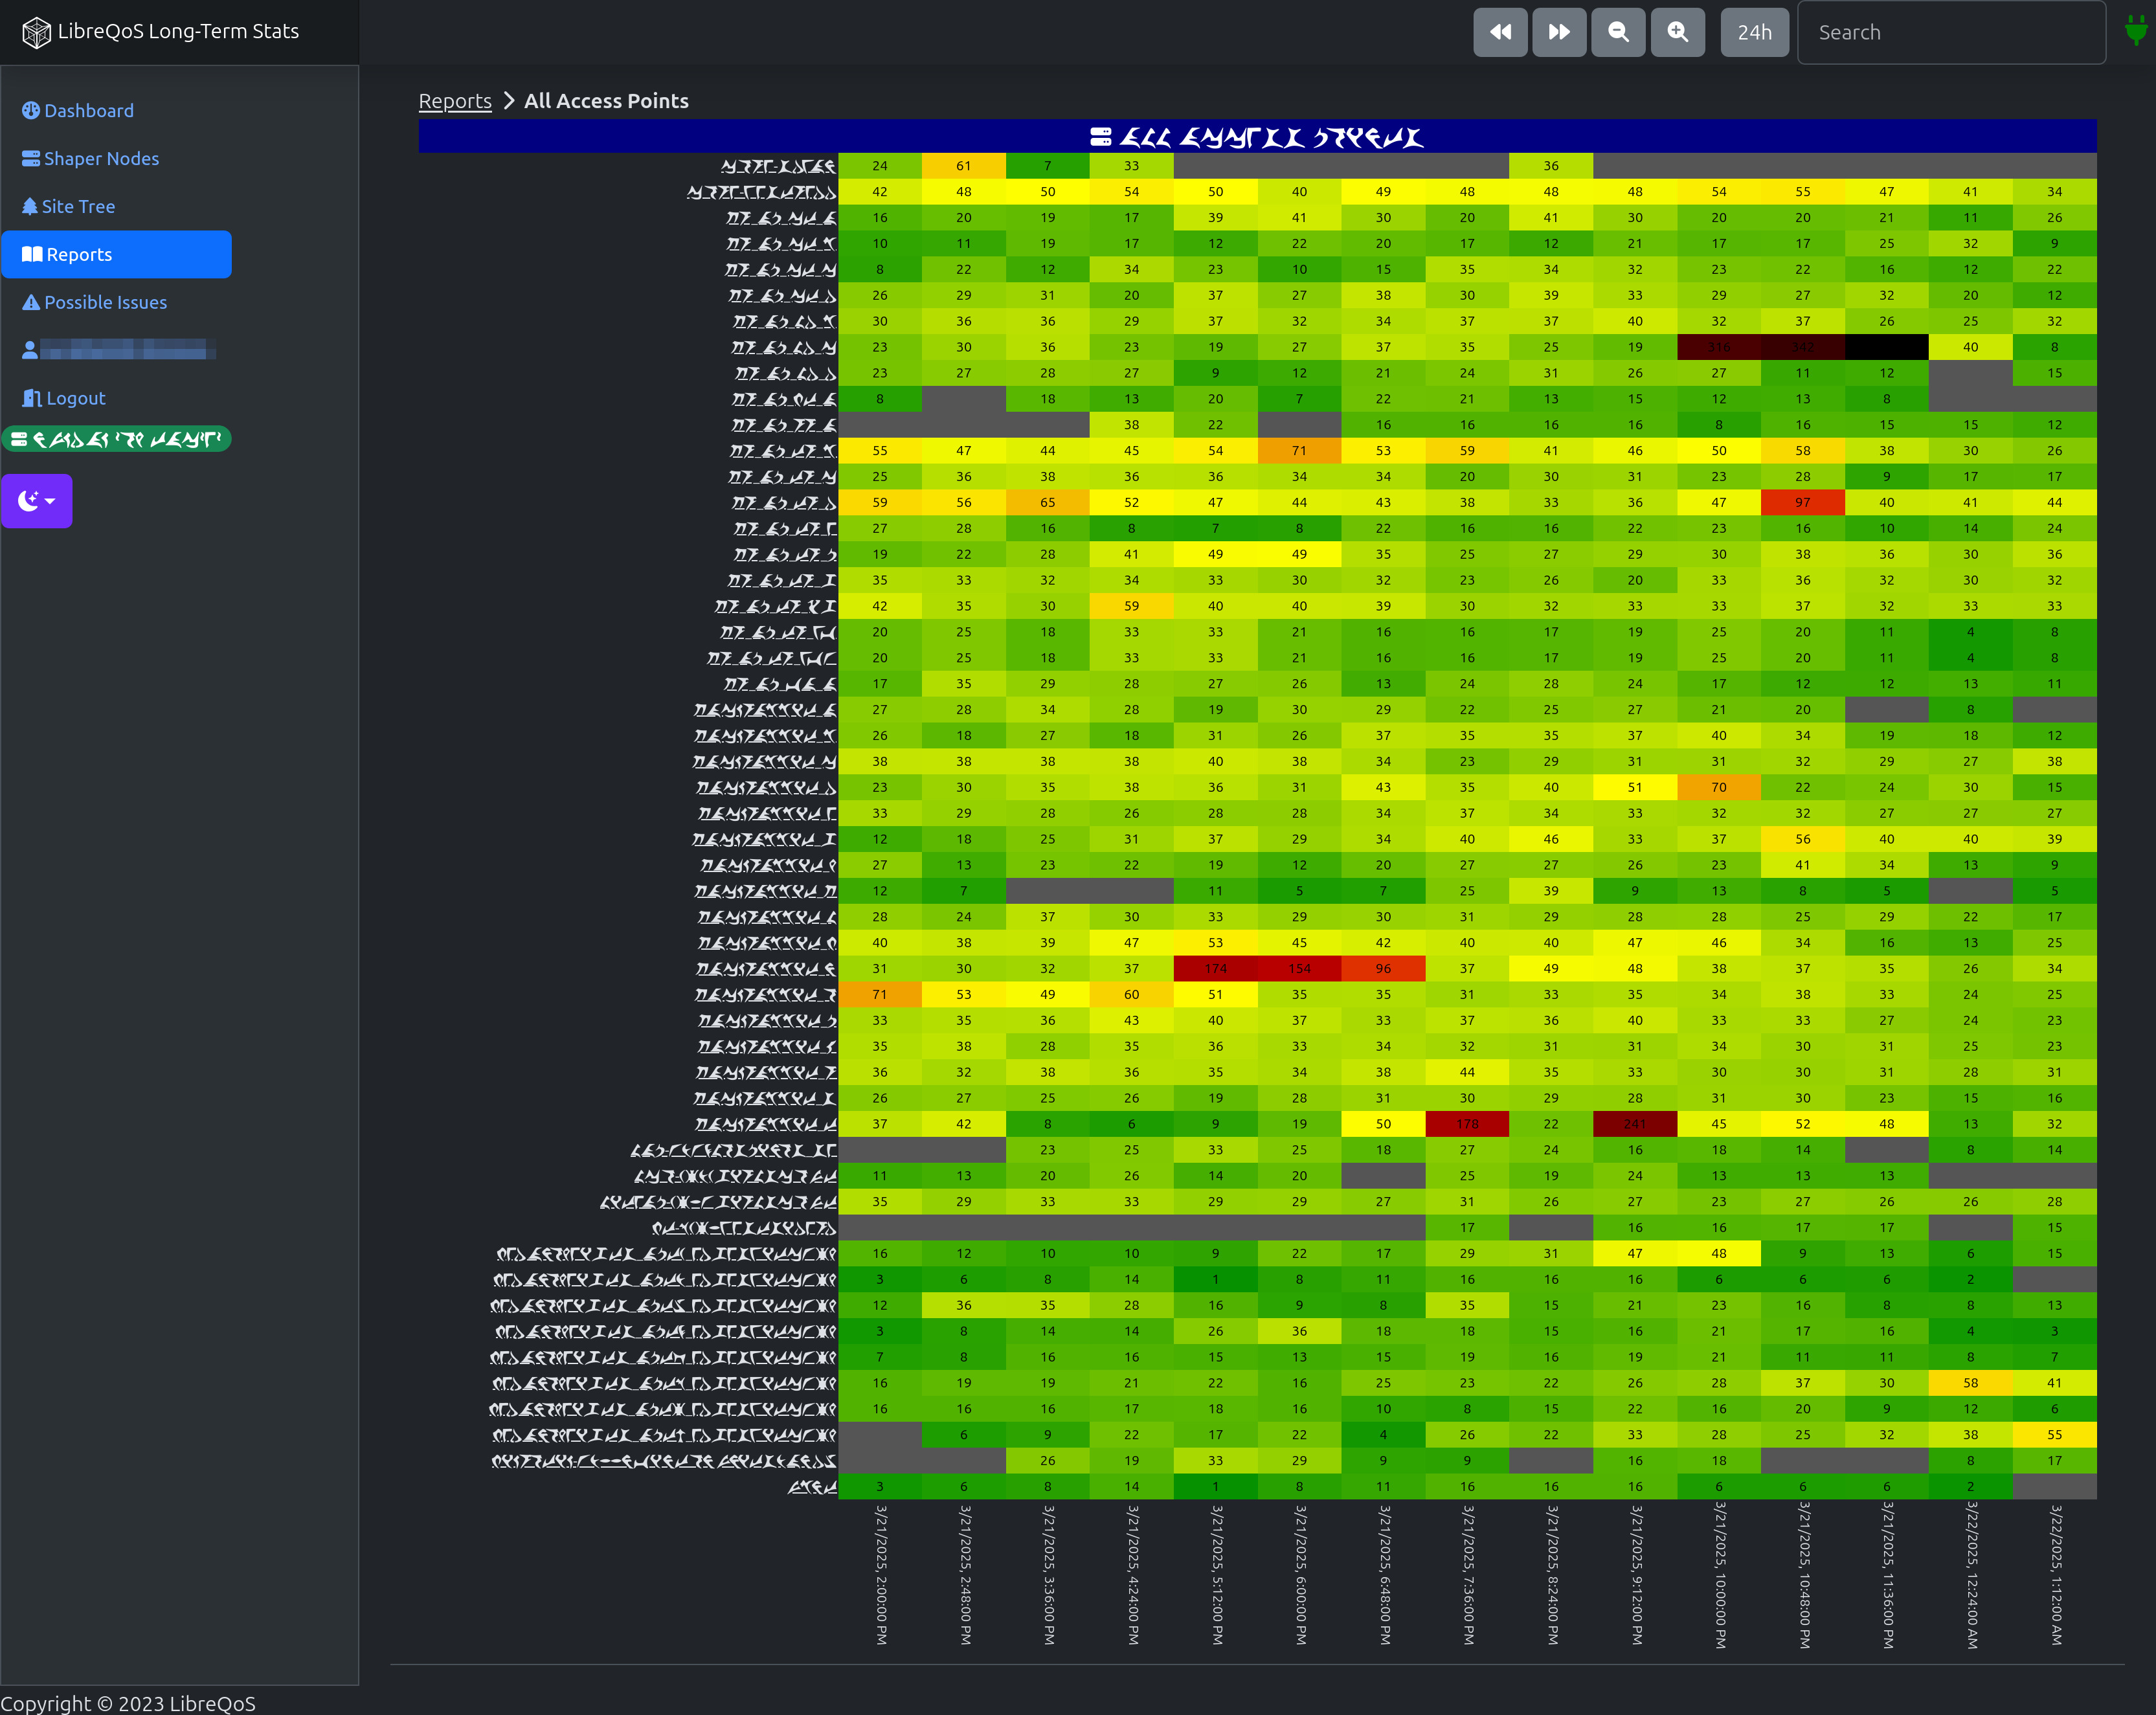Open the dark mode theme dropdown

(37, 501)
